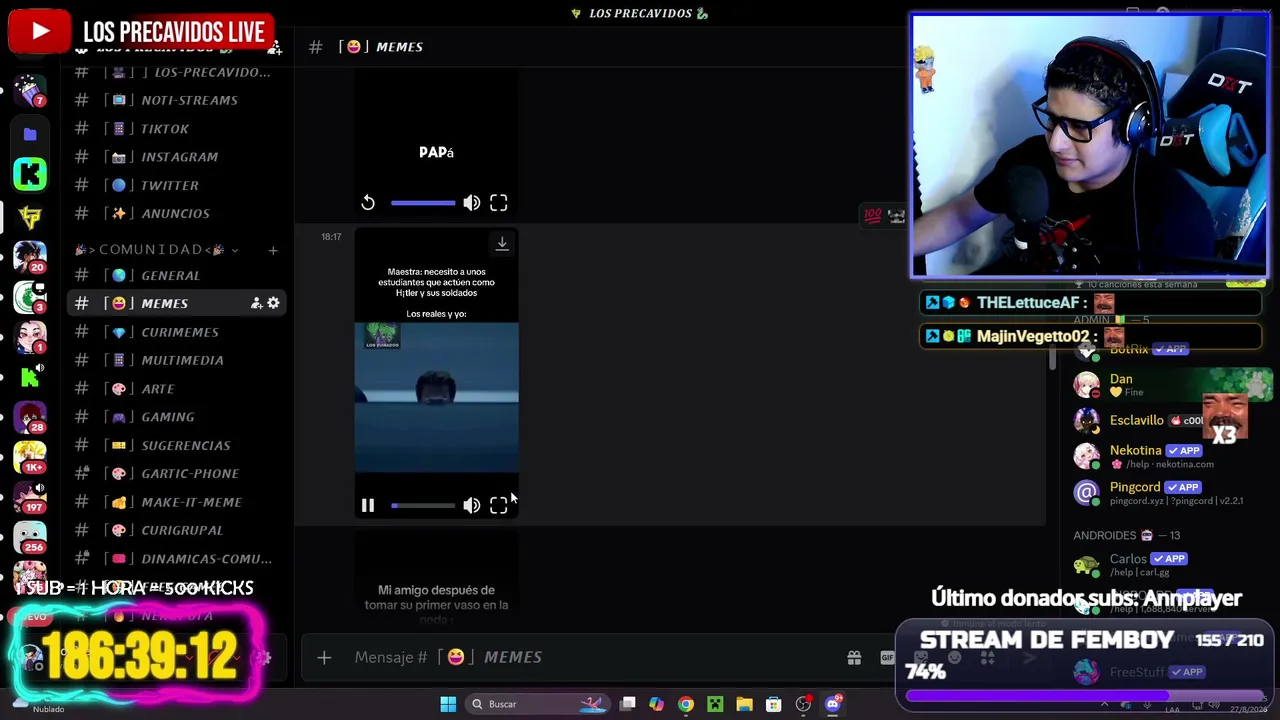The width and height of the screenshot is (1280, 720).
Task: Go to the MULTIMEDIA channel
Action: point(178,360)
